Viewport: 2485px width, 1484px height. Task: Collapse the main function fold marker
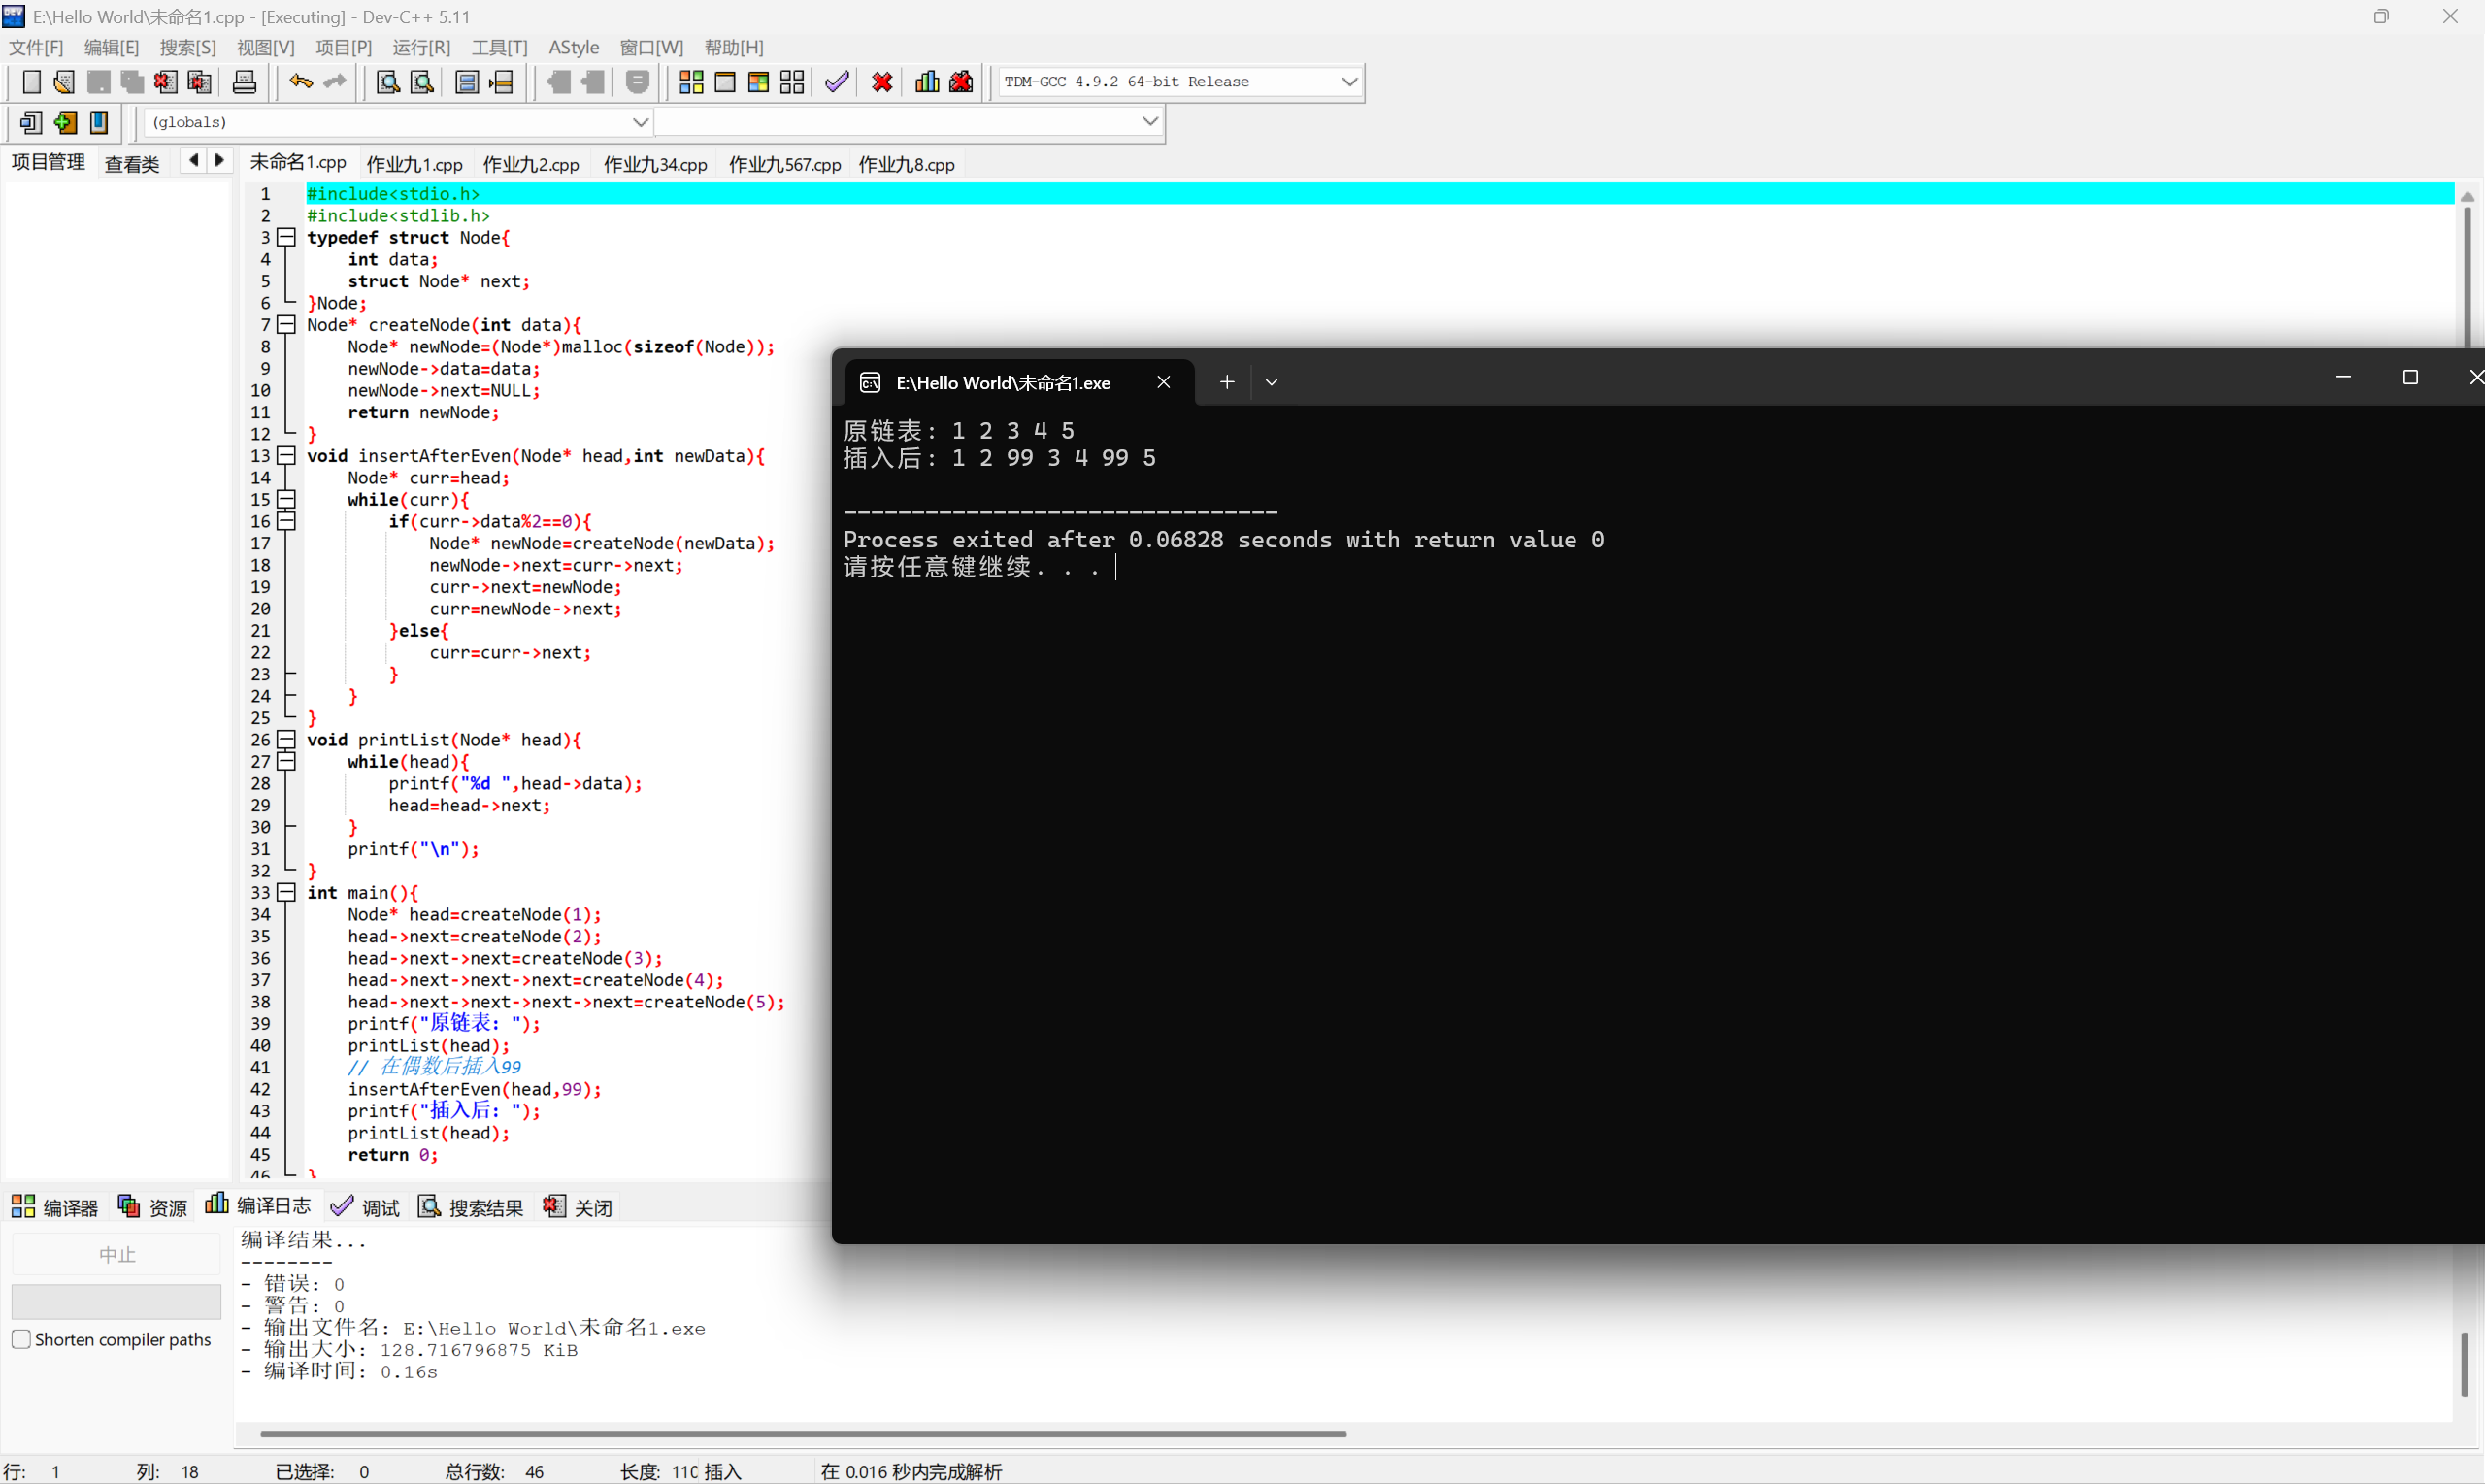(286, 892)
